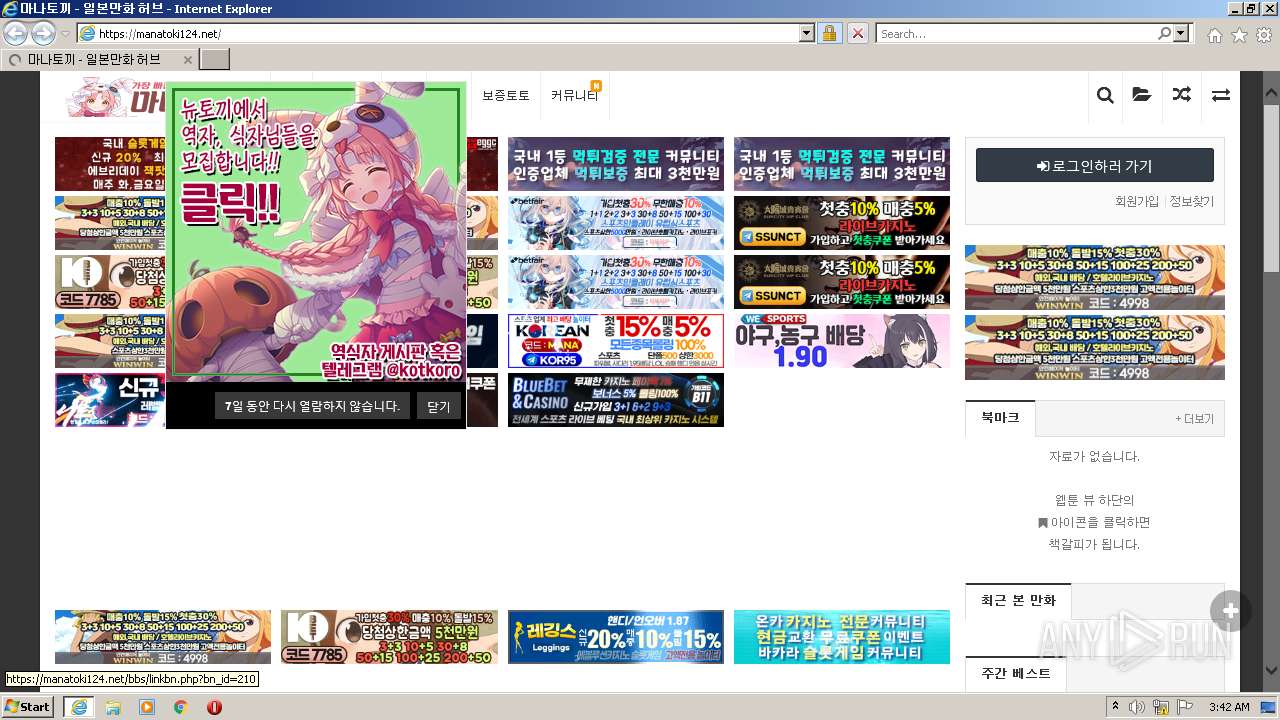This screenshot has width=1280, height=720.
Task: Open a new blank browser tab
Action: 214,59
